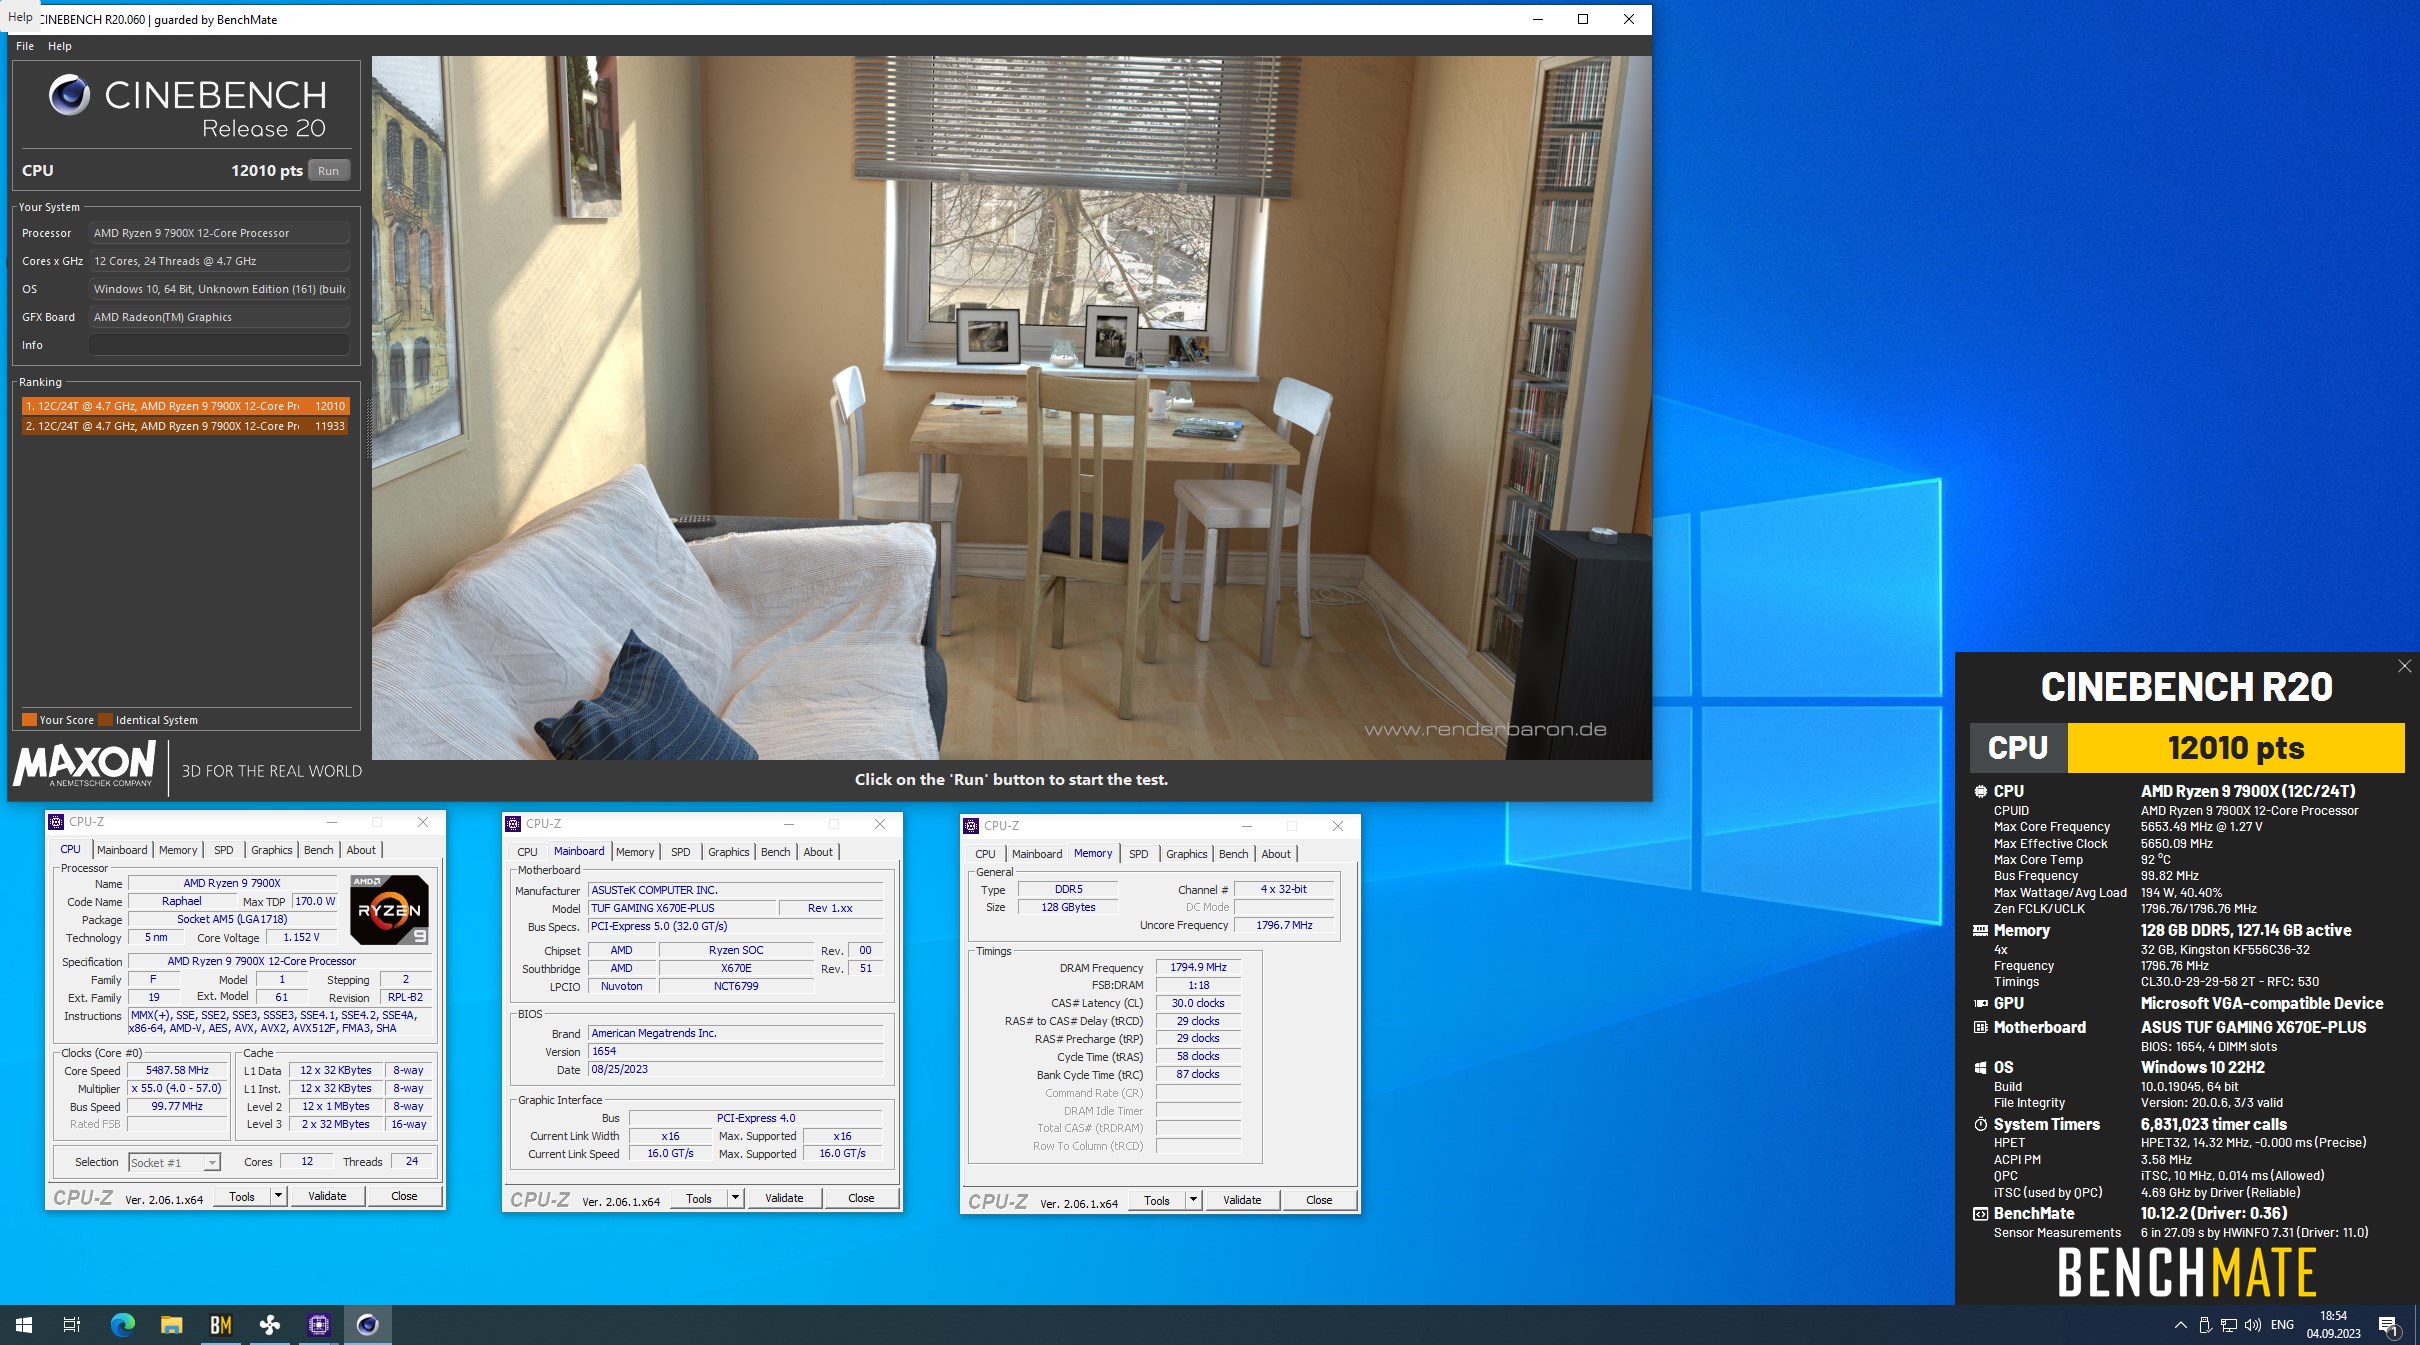Click the TUF GAMING X670E-PLUS model field

pos(683,908)
